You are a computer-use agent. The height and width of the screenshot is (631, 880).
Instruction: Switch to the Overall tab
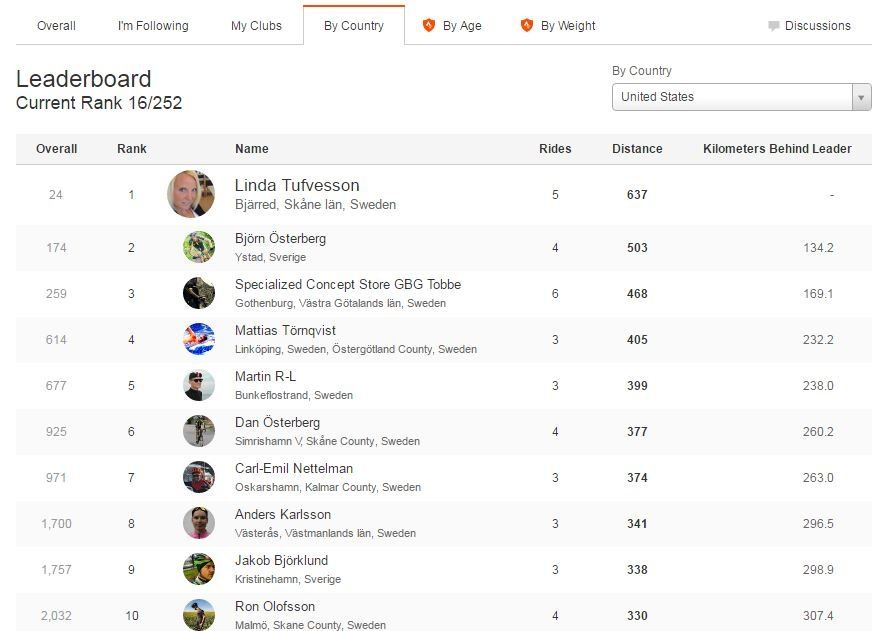(56, 26)
